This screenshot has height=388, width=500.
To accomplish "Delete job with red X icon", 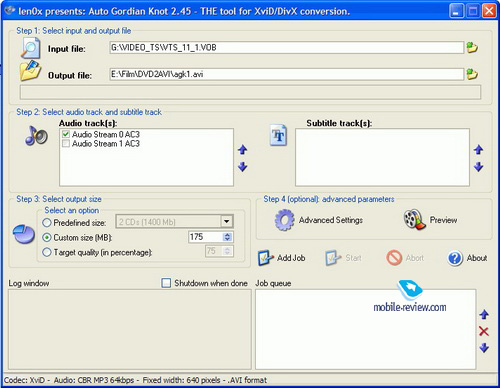I will click(484, 331).
